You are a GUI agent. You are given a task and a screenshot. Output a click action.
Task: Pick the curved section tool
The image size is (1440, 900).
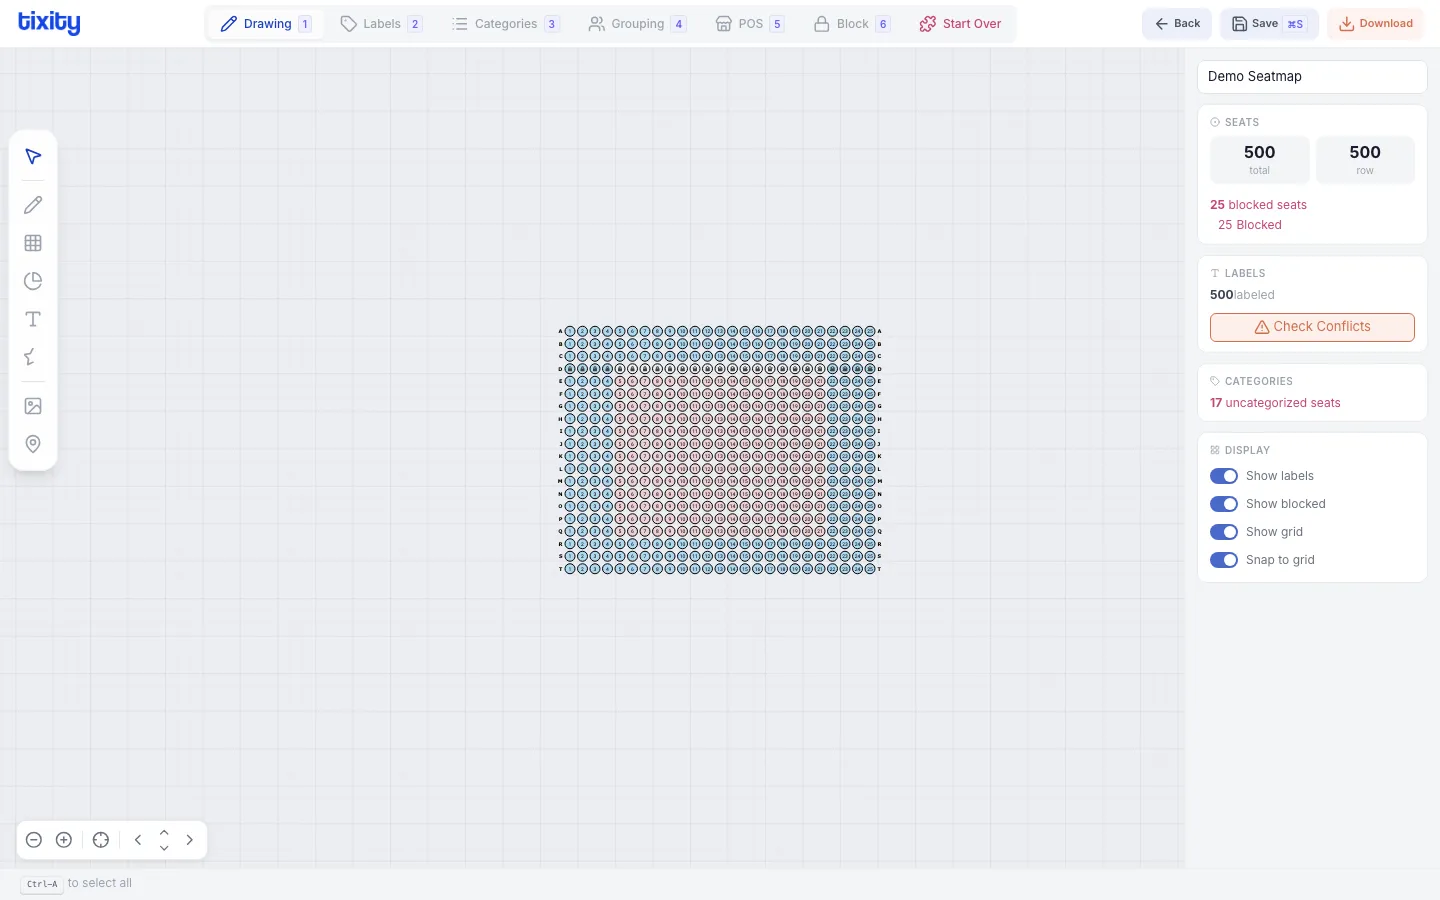[x=32, y=281]
